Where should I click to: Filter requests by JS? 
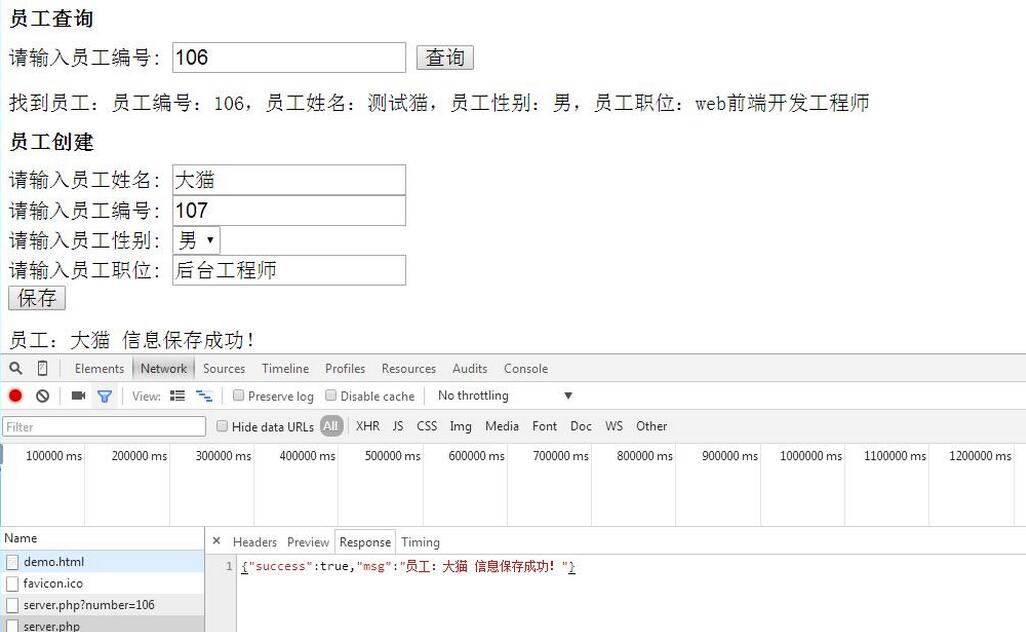click(398, 426)
